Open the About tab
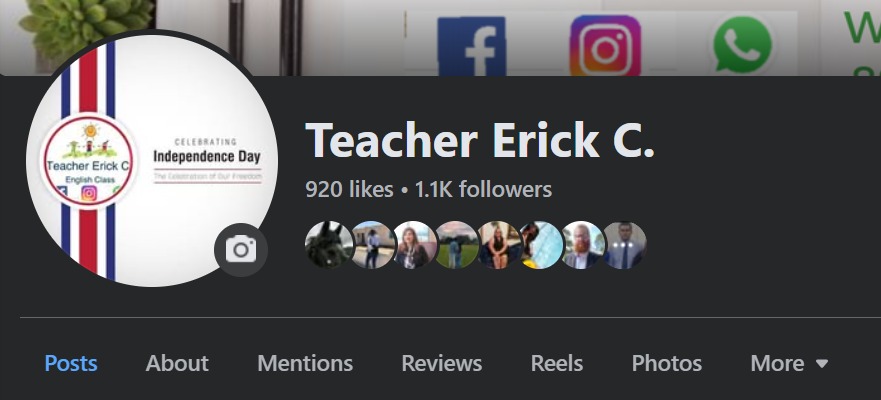The width and height of the screenshot is (881, 400). tap(177, 363)
